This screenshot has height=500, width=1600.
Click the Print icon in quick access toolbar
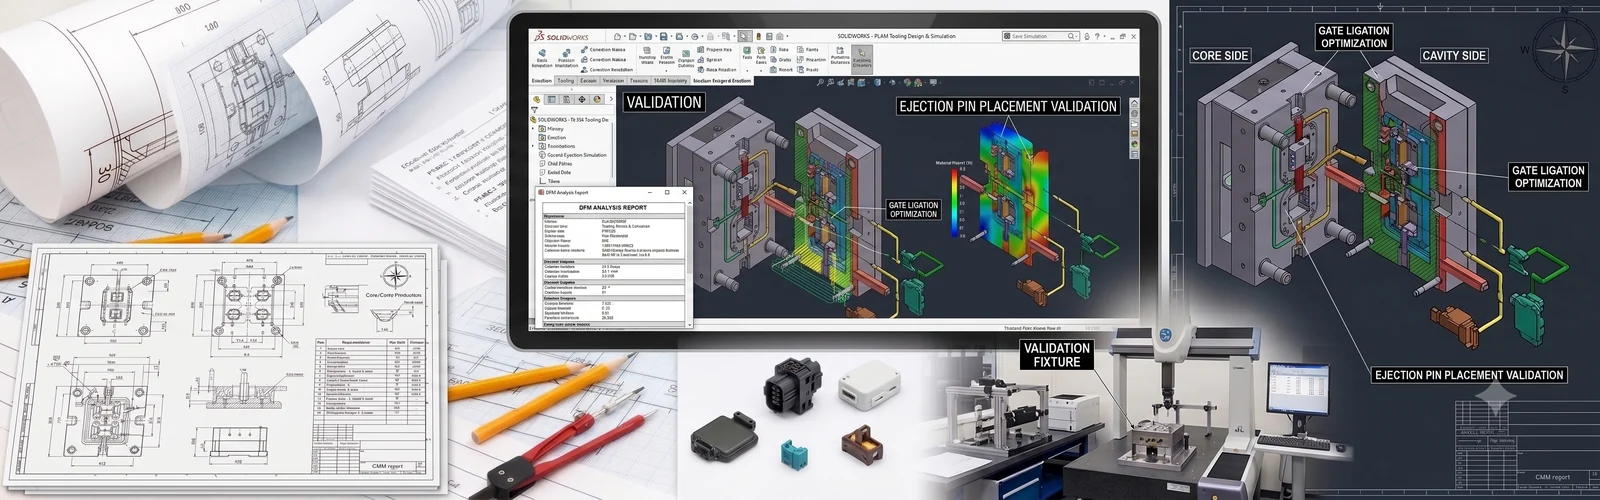[x=679, y=36]
